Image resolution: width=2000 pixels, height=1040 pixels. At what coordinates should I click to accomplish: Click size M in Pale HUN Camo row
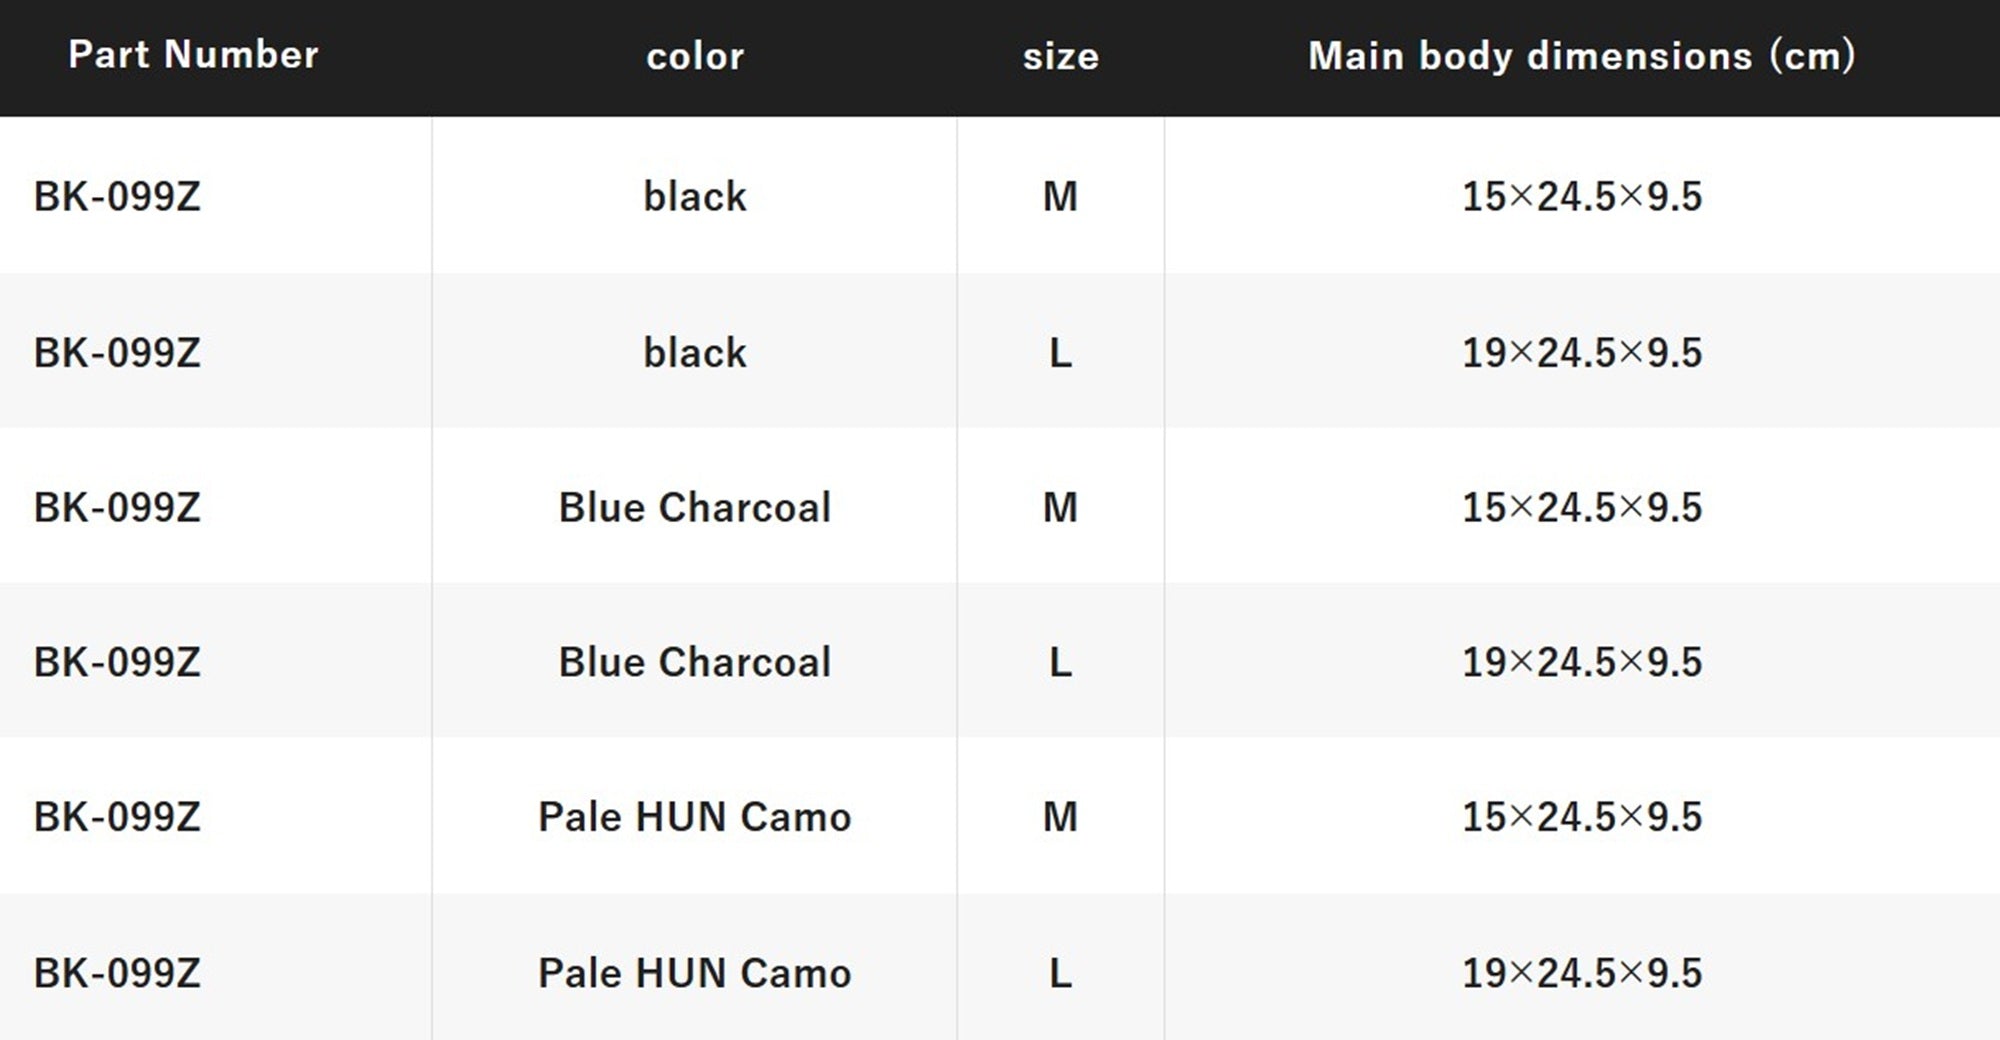[x=1060, y=818]
